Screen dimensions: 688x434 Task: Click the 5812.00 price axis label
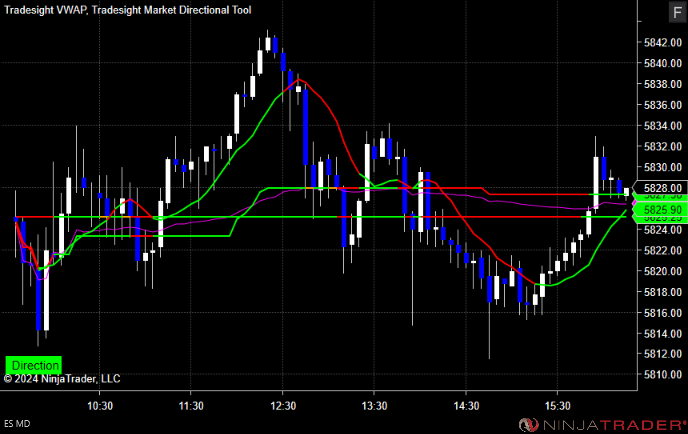663,354
